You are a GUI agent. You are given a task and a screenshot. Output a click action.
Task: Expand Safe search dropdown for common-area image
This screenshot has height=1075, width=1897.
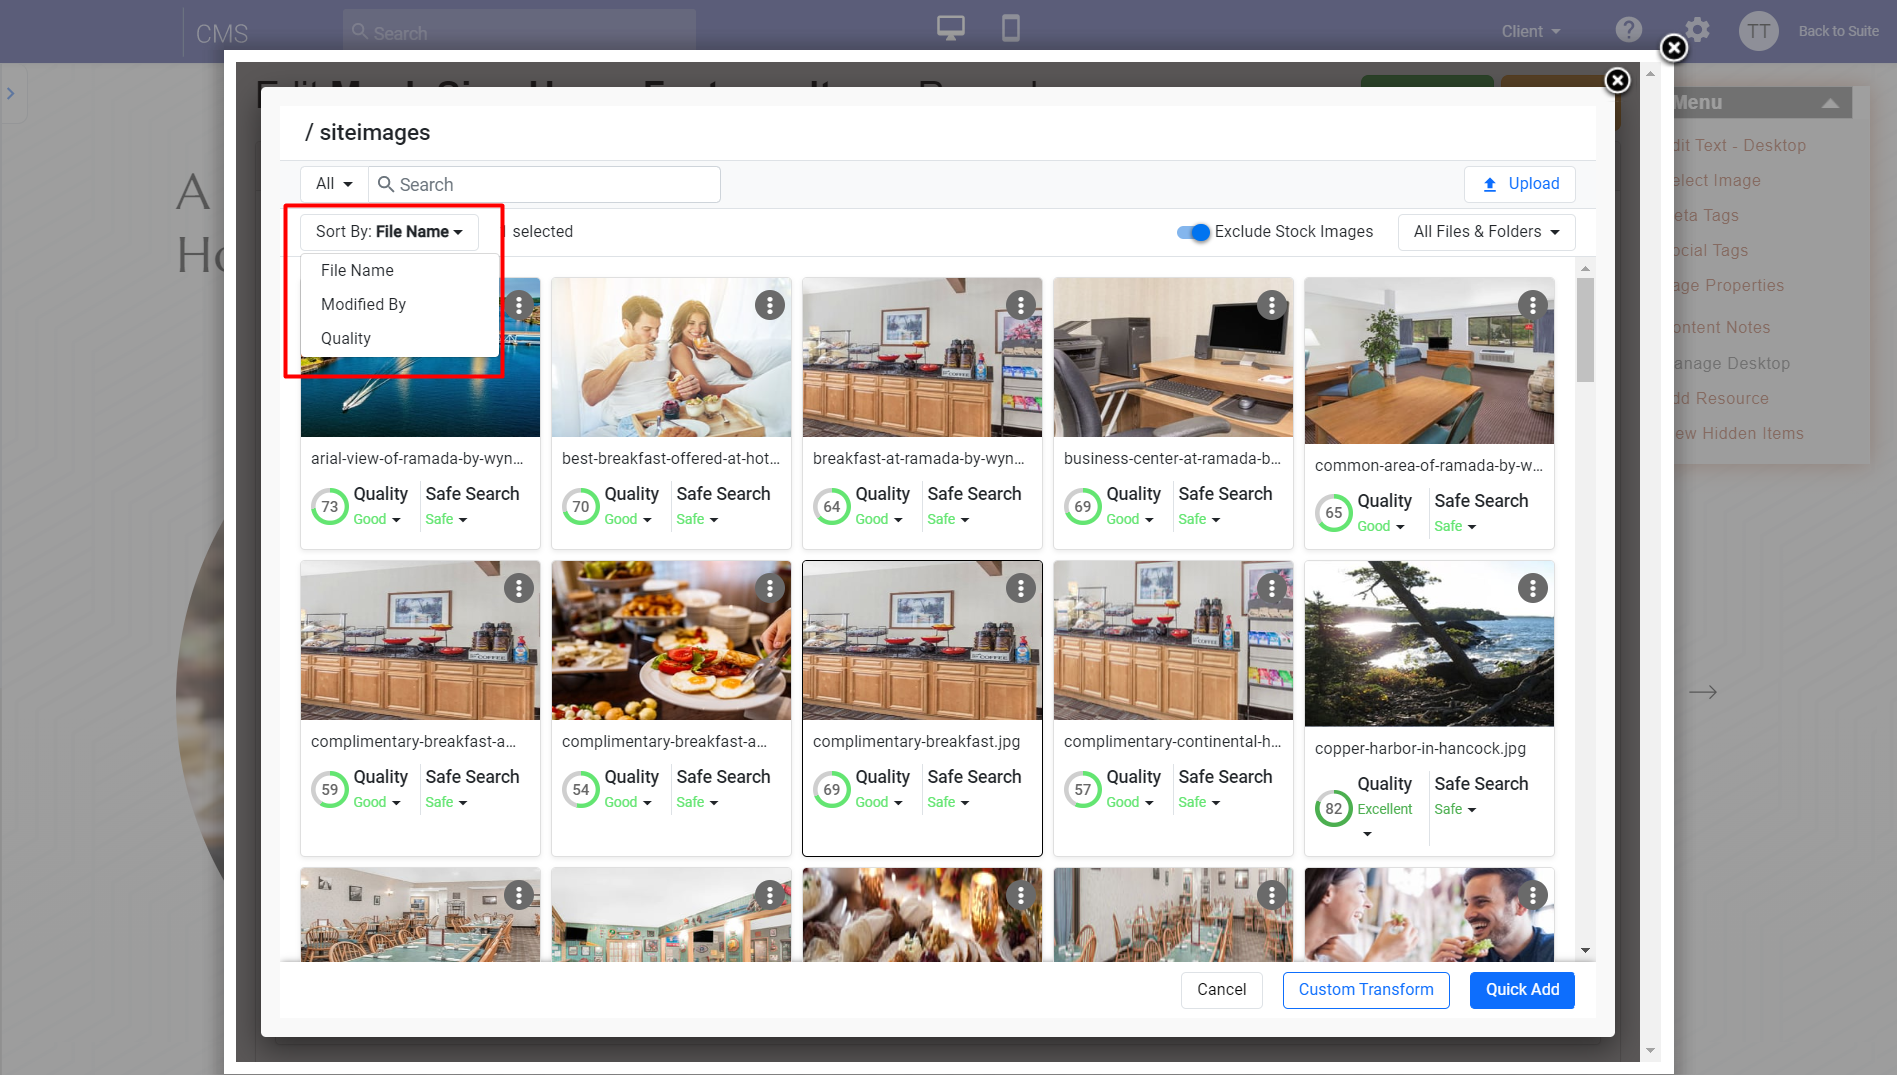tap(1455, 527)
